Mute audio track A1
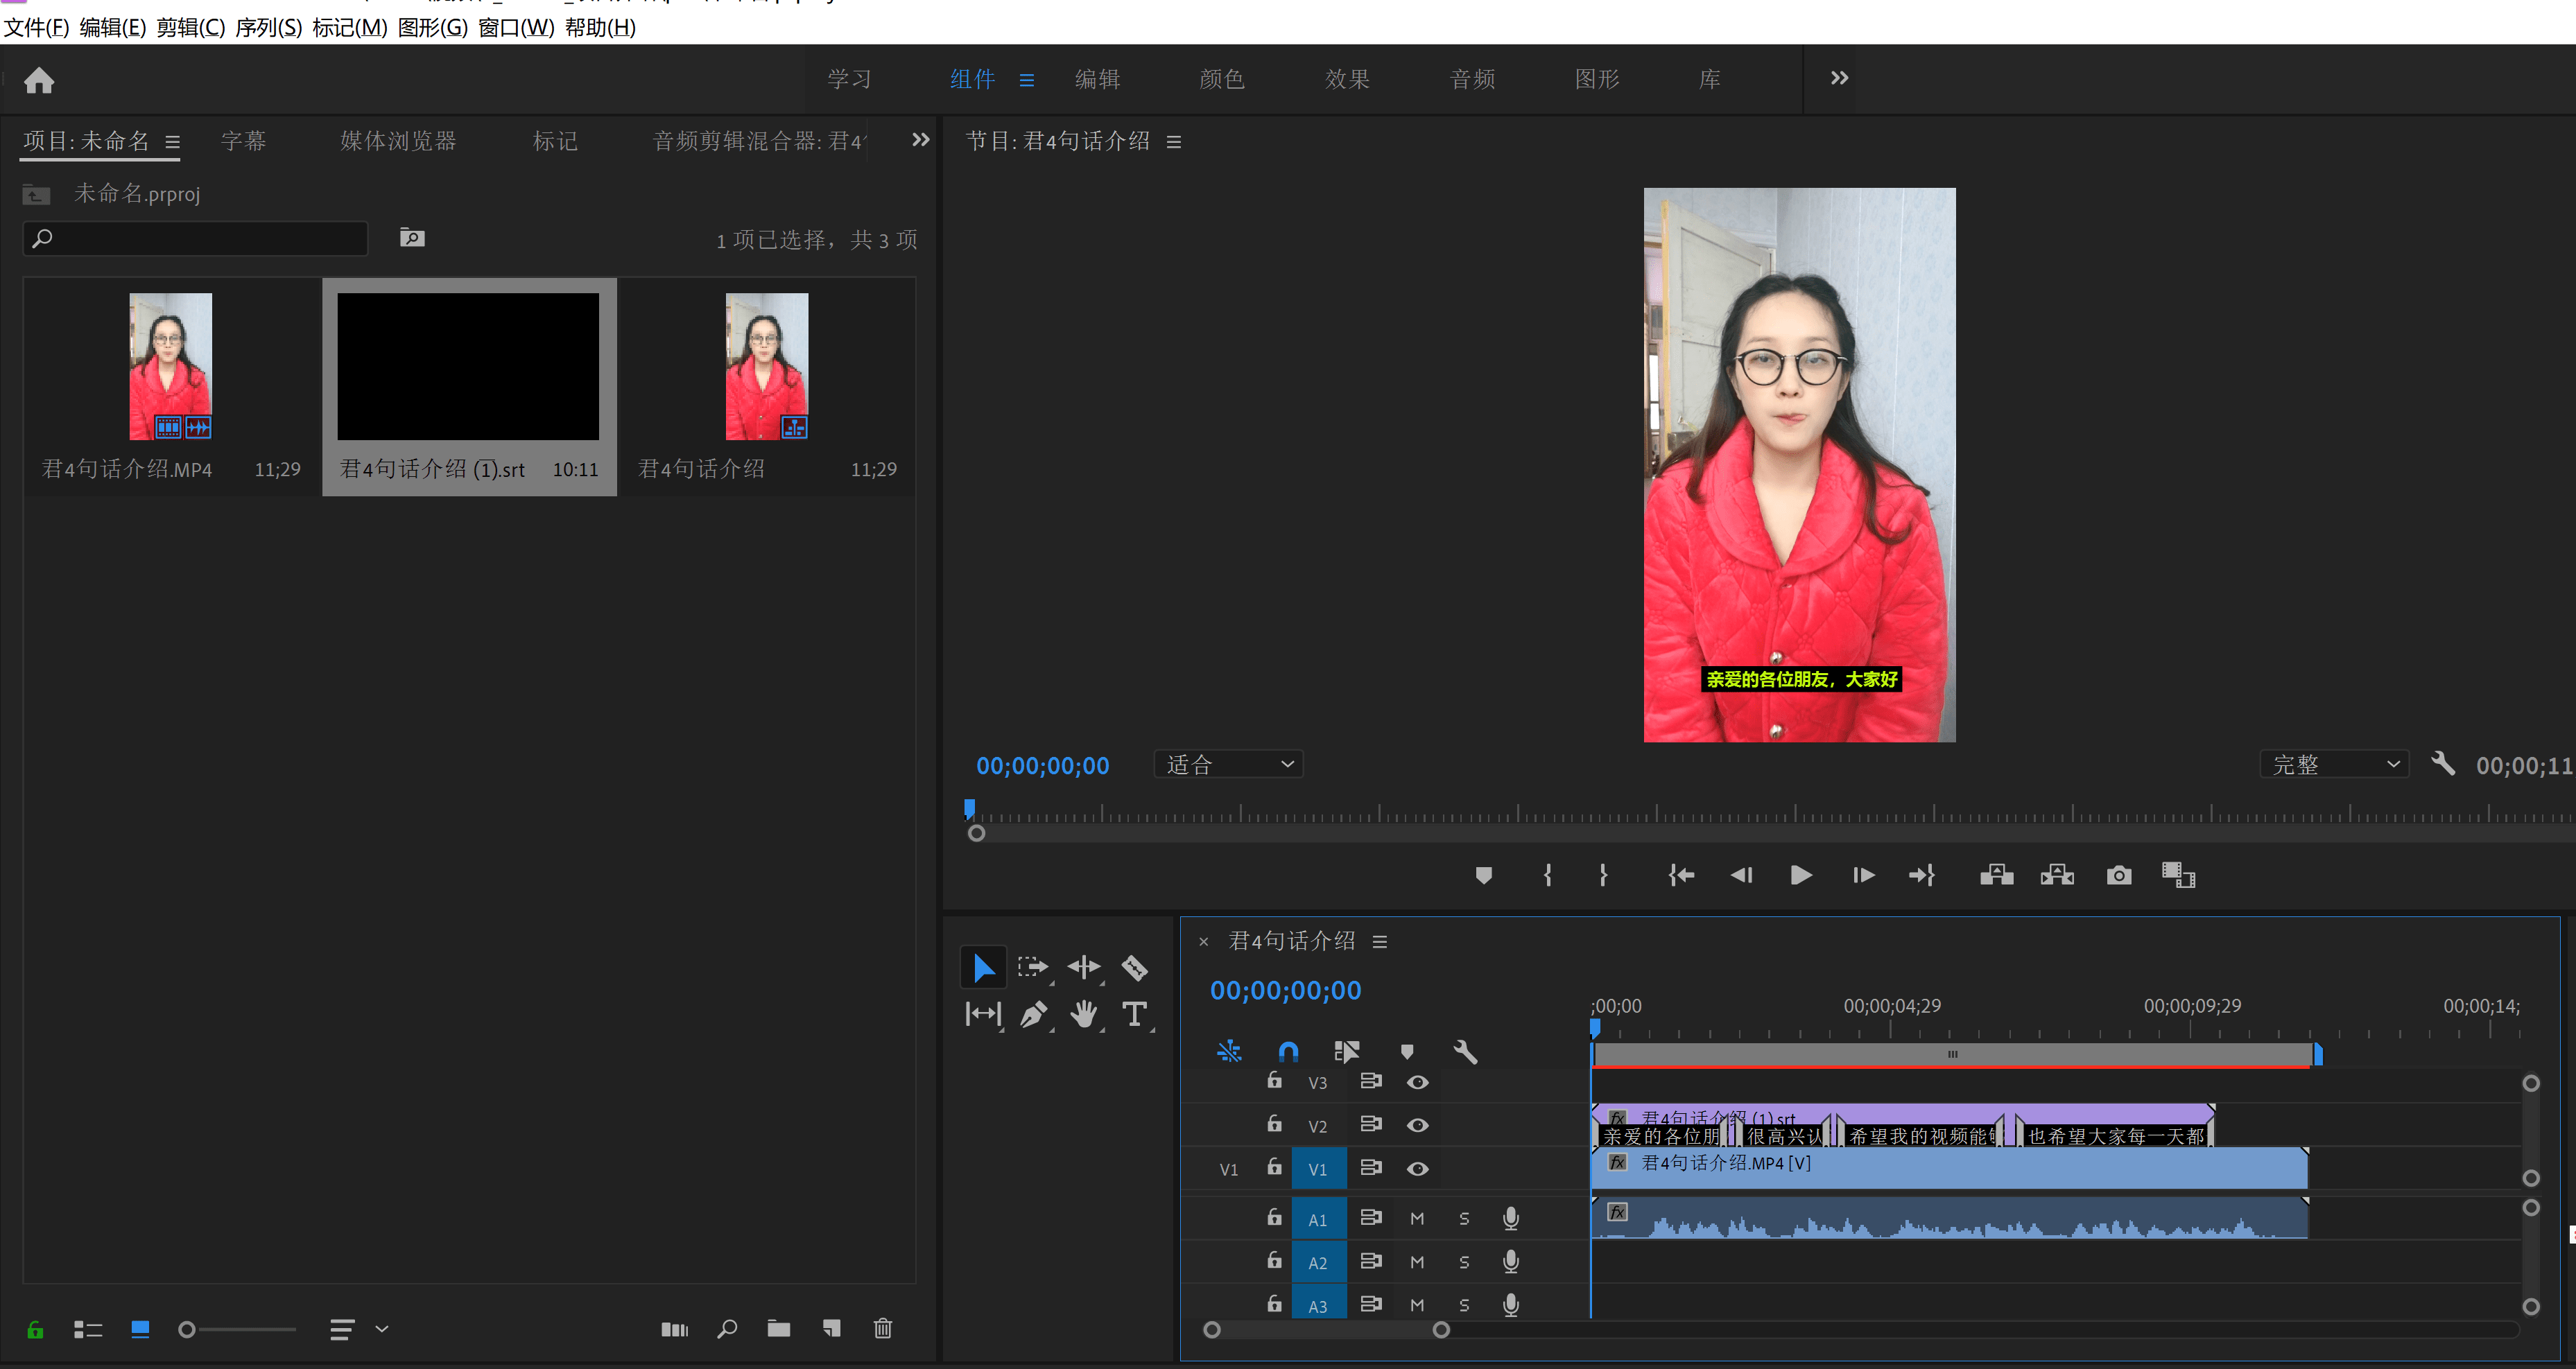The height and width of the screenshot is (1369, 2576). [1417, 1219]
